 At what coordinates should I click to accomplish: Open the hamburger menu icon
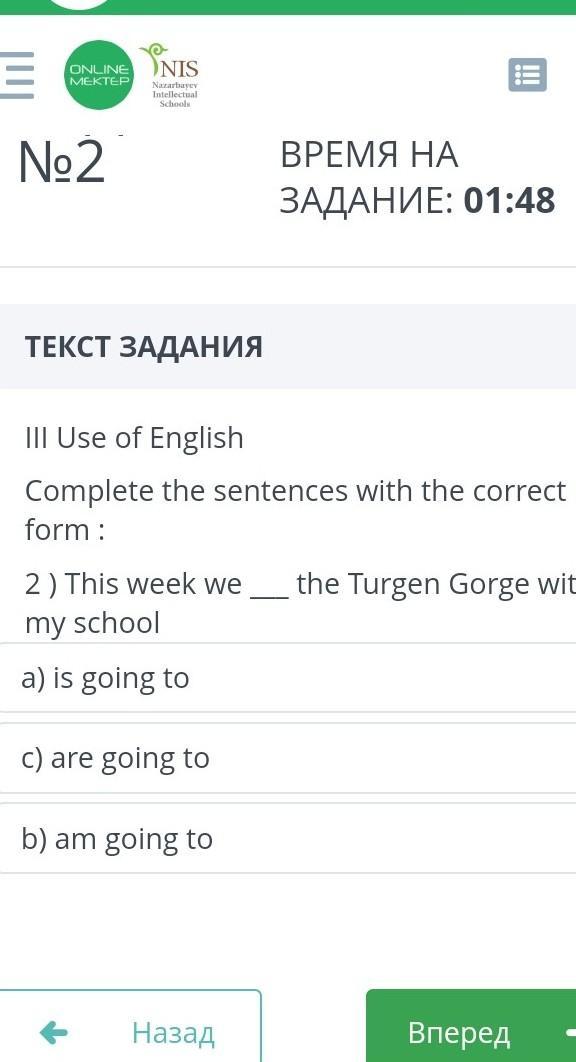point(16,75)
